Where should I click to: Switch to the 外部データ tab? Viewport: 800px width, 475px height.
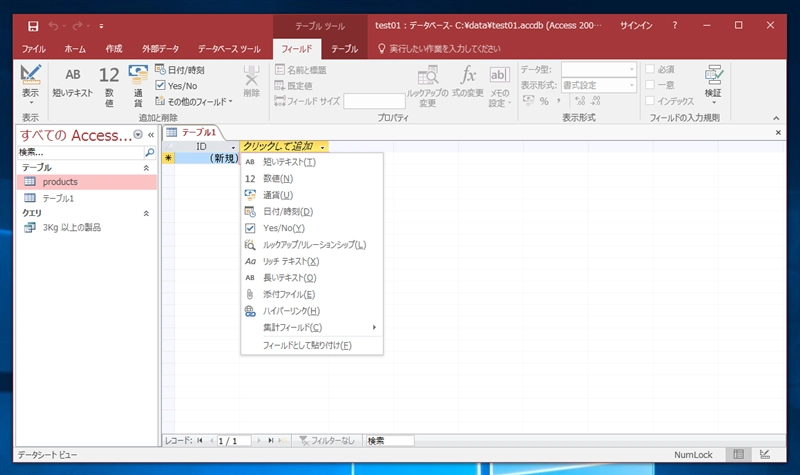tap(160, 49)
